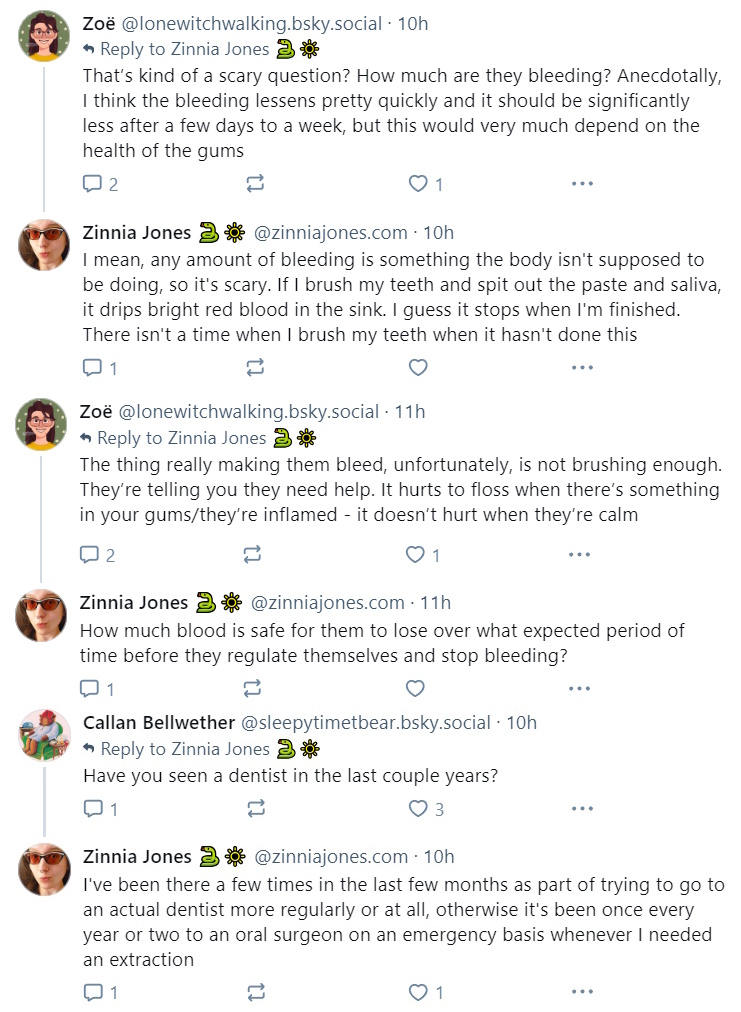The height and width of the screenshot is (1012, 741).
Task: Like Zinnia's post about bright red blood
Action: 418,368
